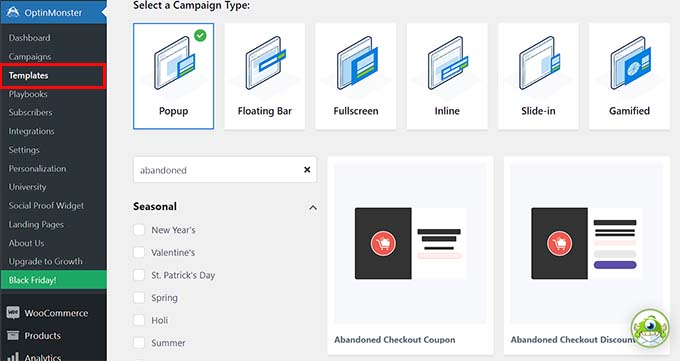The width and height of the screenshot is (680, 361).
Task: Select the Popup campaign type card
Action: point(173,76)
